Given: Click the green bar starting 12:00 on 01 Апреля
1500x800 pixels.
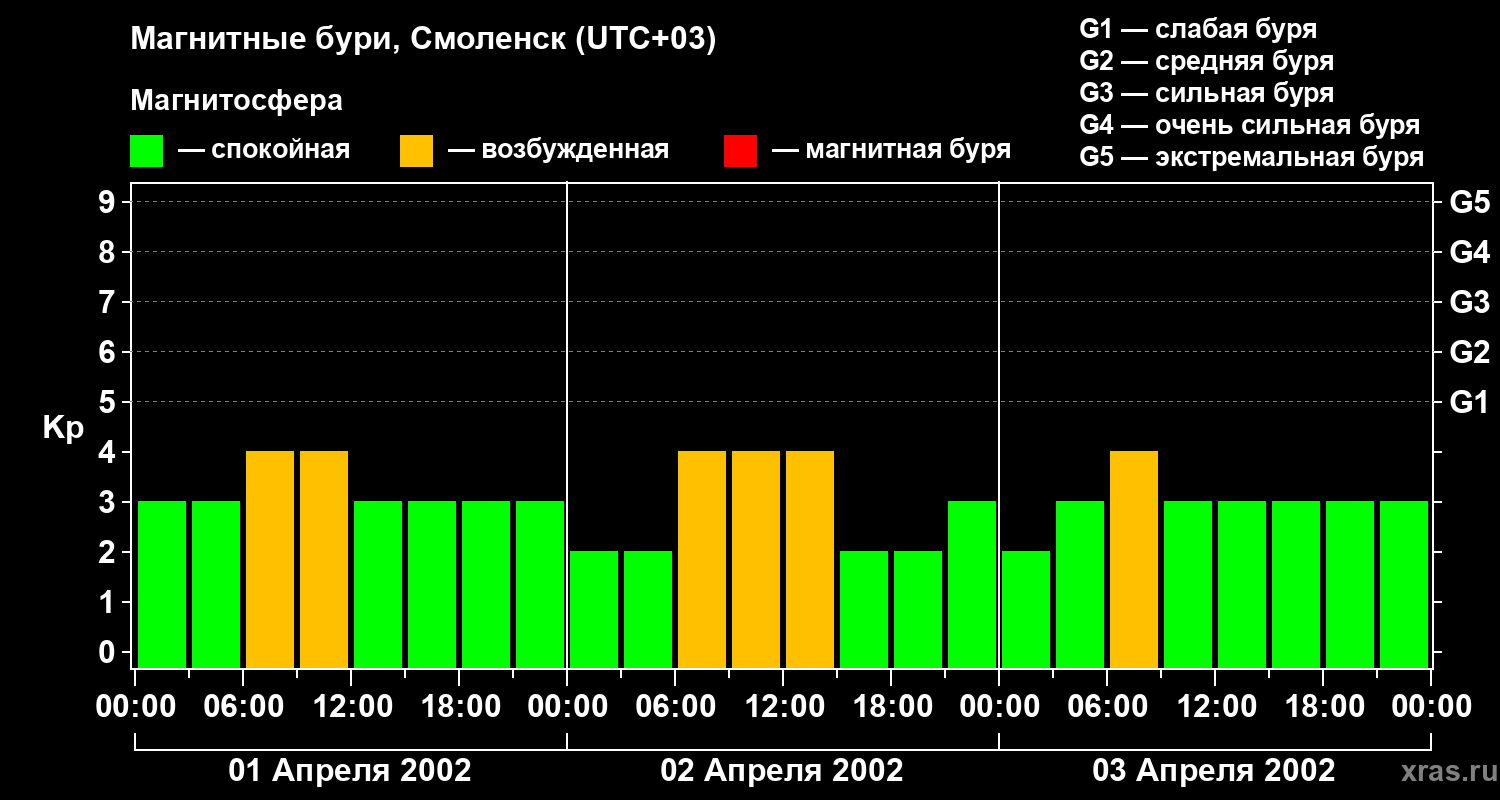Looking at the screenshot, I should click(x=378, y=584).
